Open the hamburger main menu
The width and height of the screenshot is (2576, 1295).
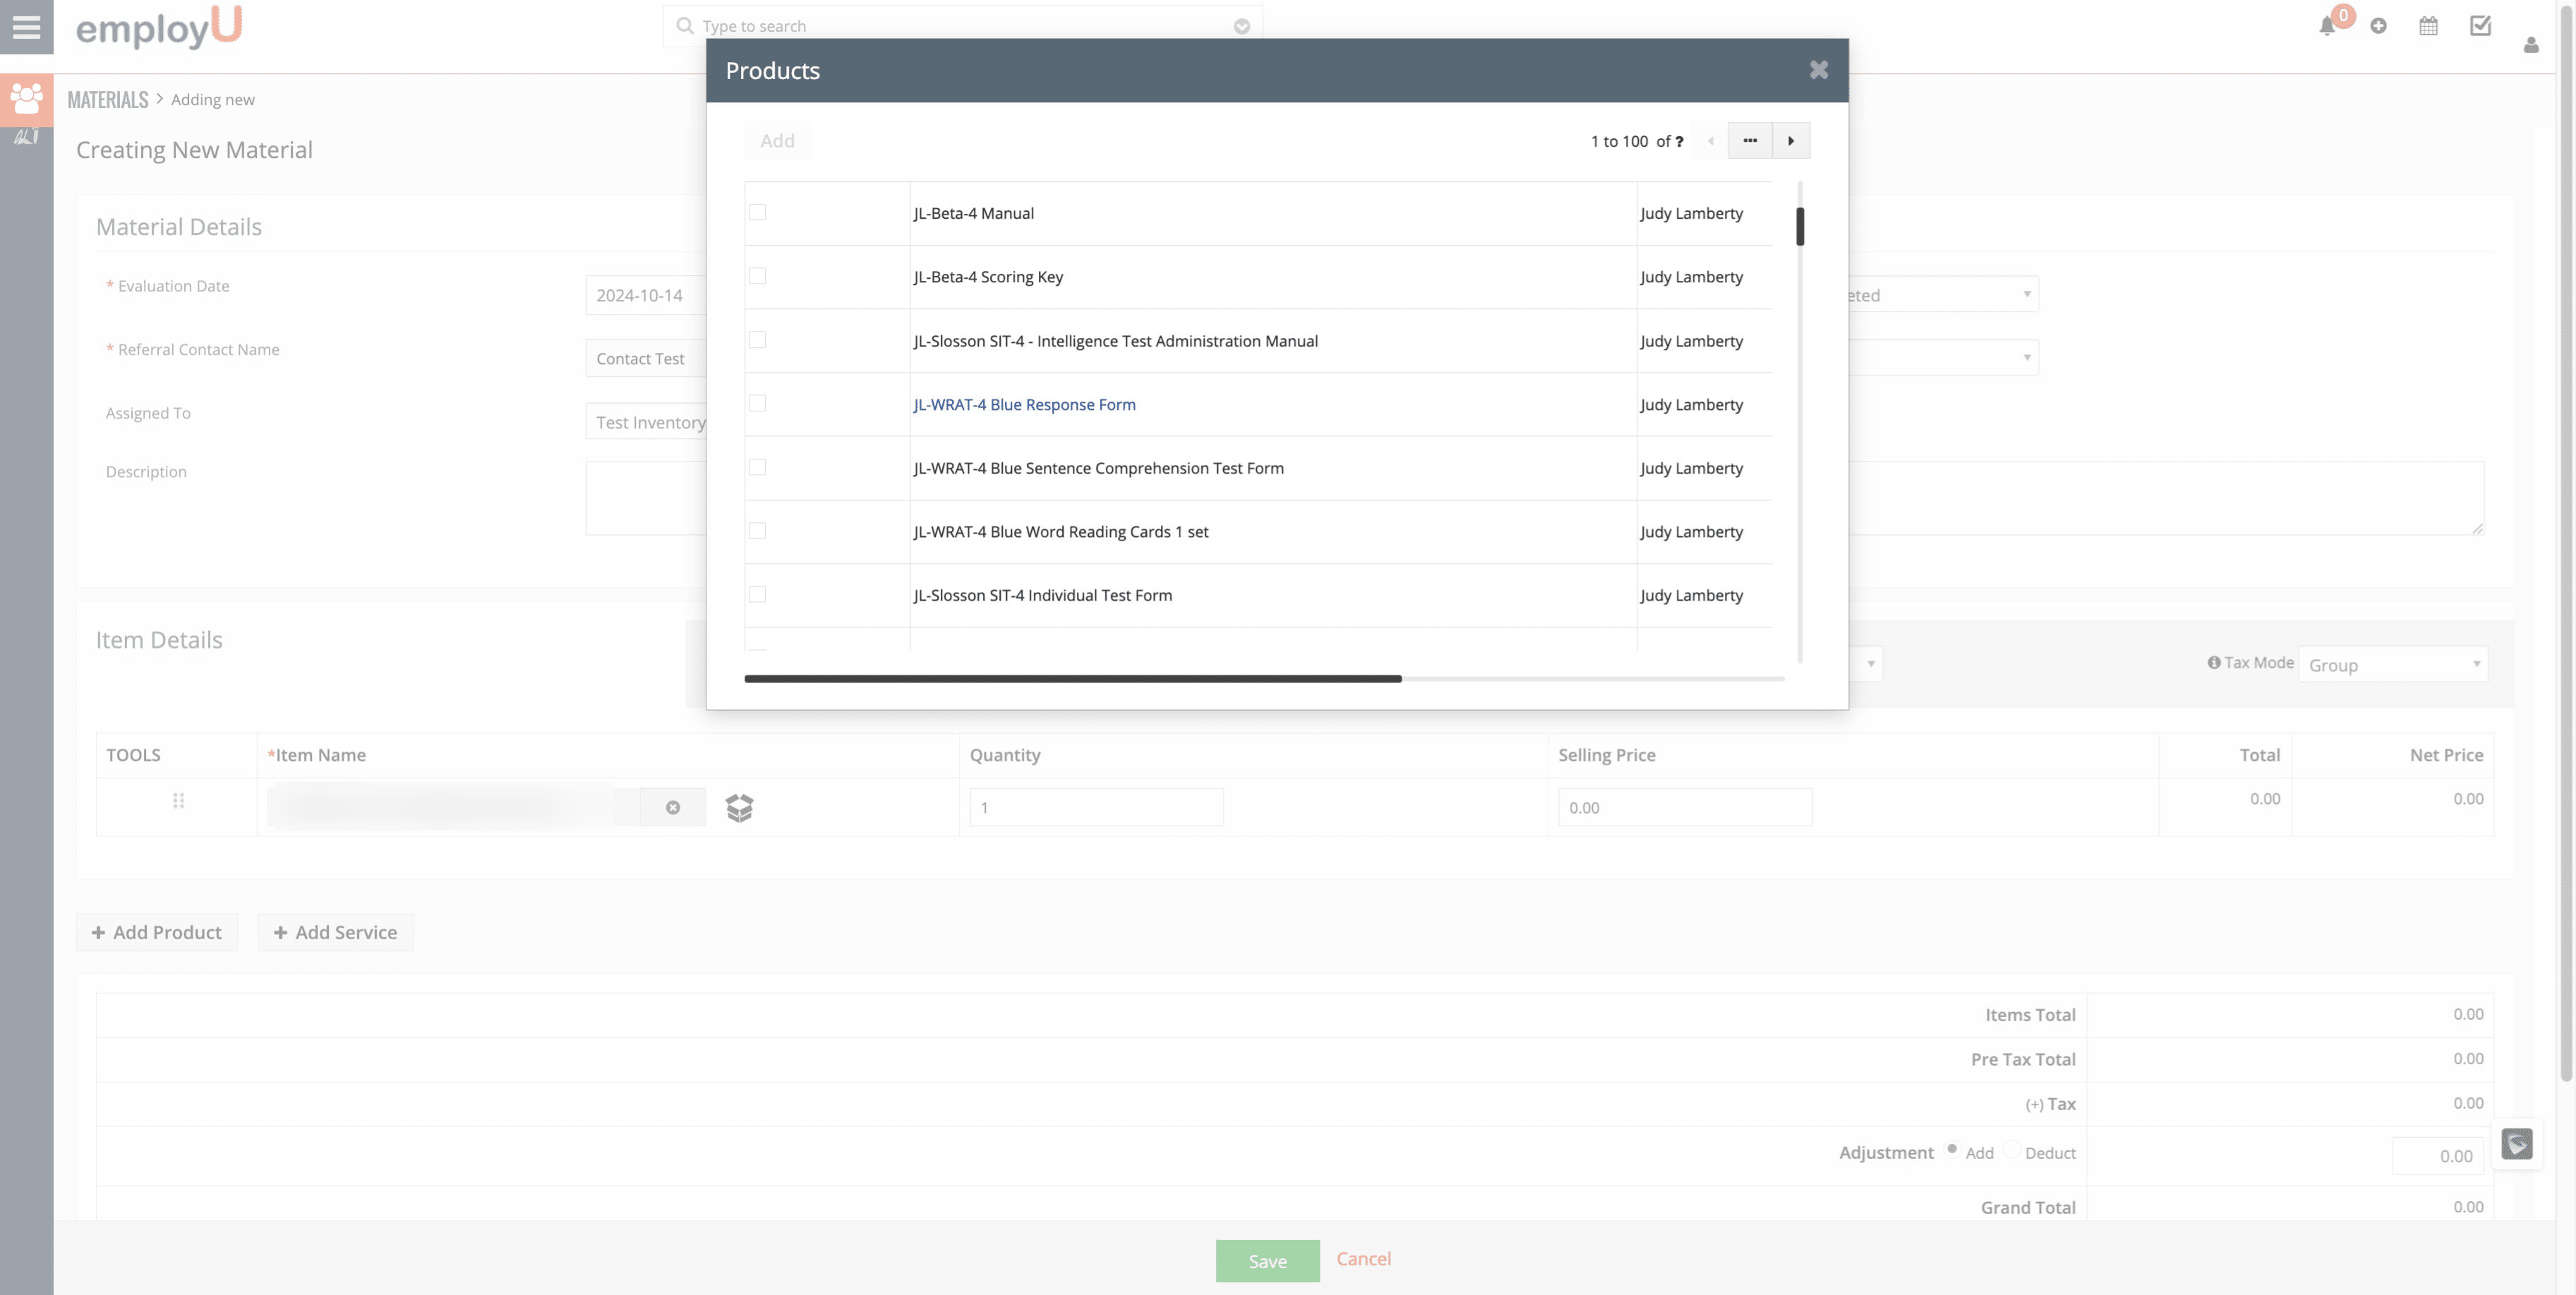(26, 27)
